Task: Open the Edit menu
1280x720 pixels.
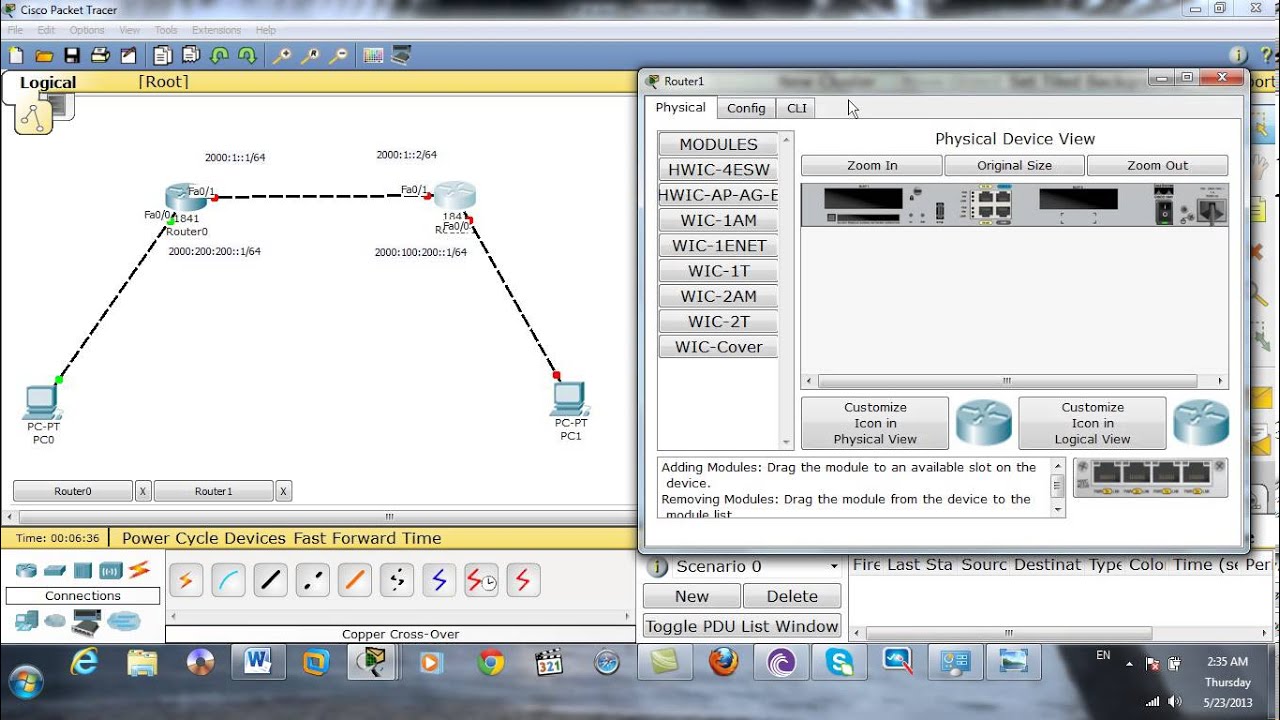Action: coord(44,30)
